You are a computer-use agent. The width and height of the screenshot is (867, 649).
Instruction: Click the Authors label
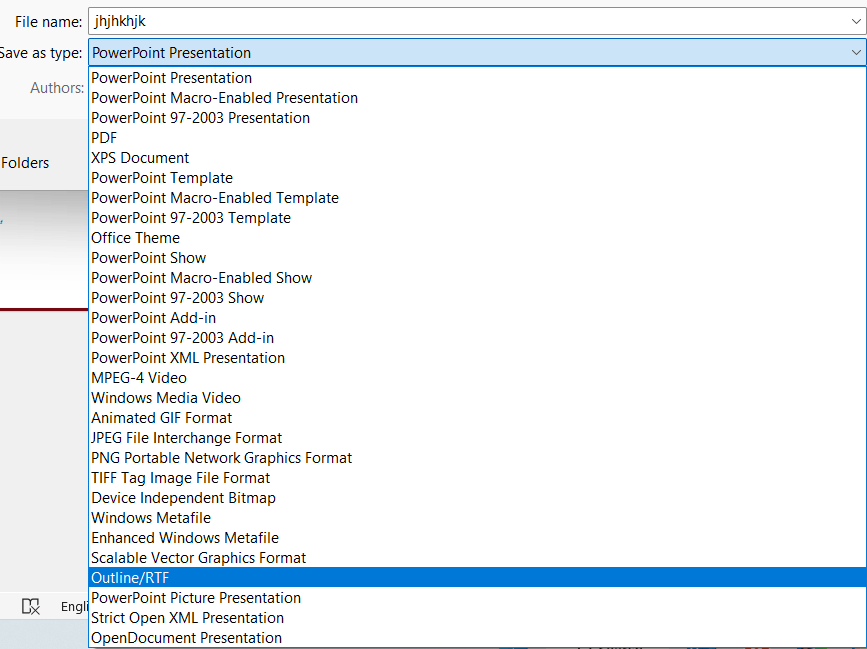click(57, 88)
